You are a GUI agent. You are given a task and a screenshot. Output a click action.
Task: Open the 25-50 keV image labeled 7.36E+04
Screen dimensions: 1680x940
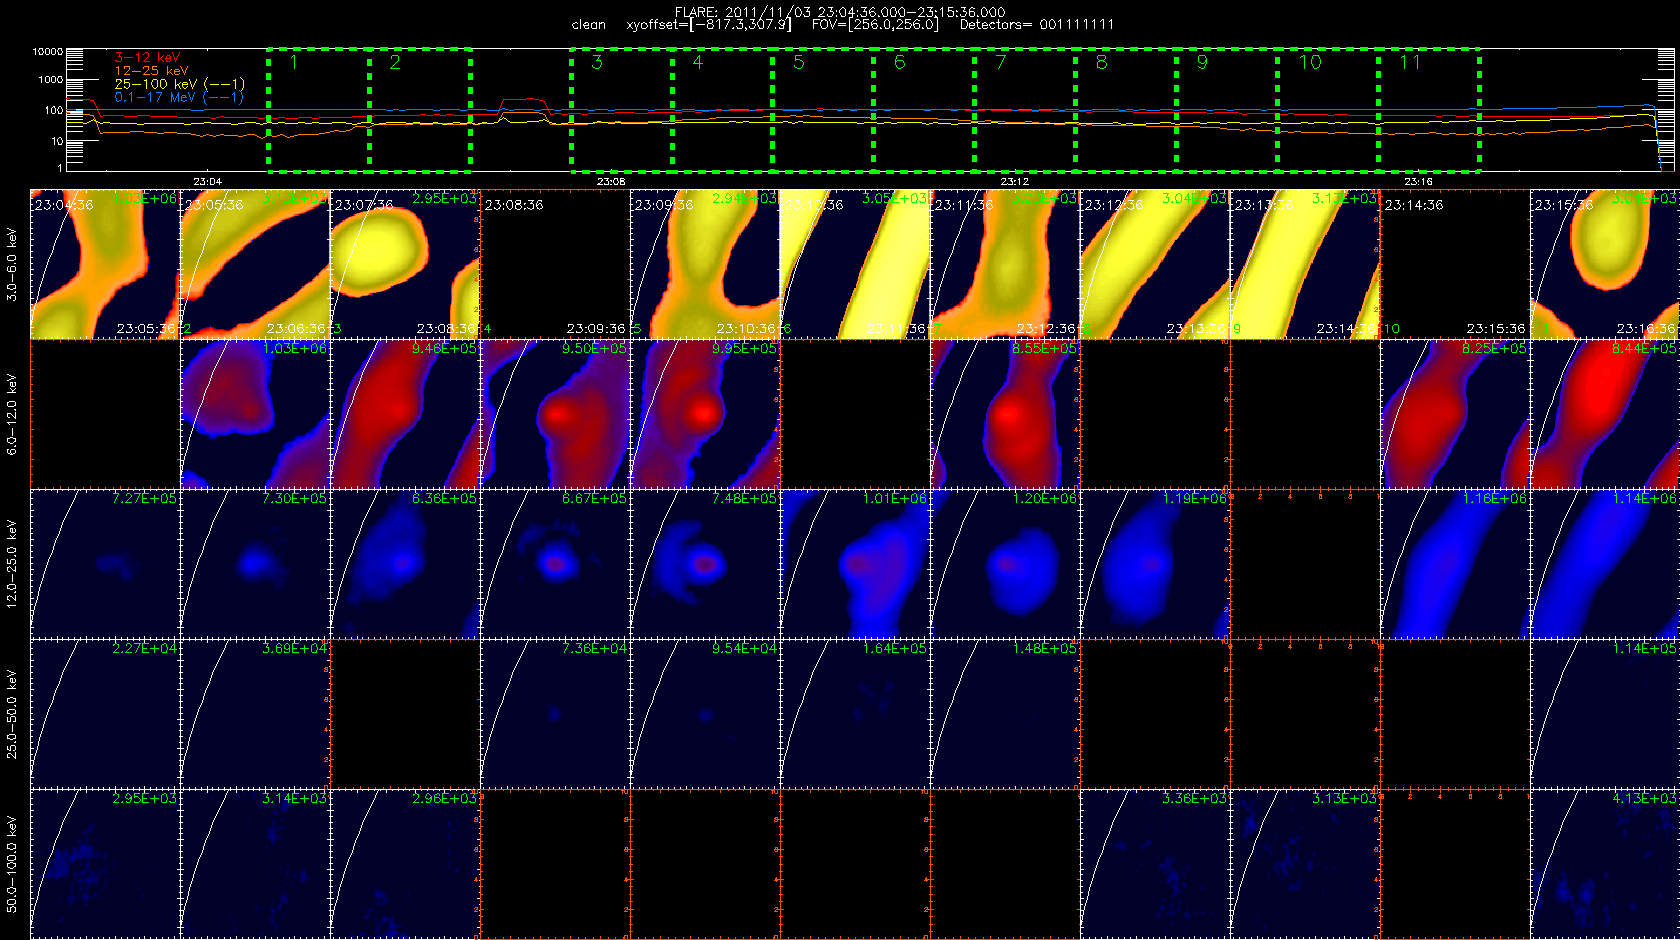tap(555, 714)
